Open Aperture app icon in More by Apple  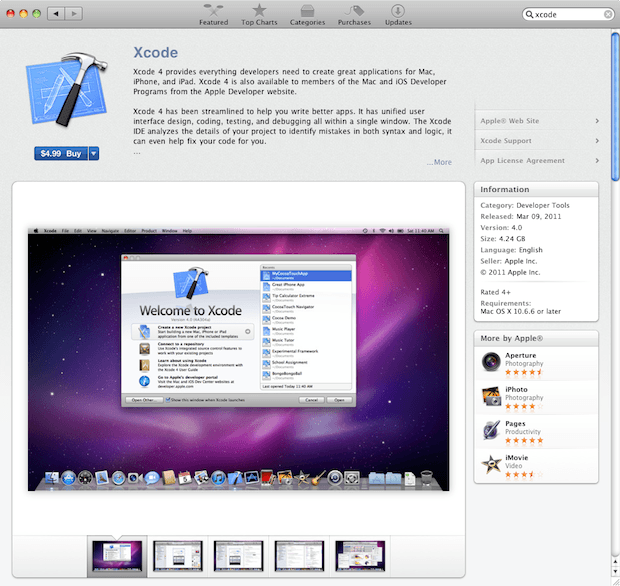(491, 362)
